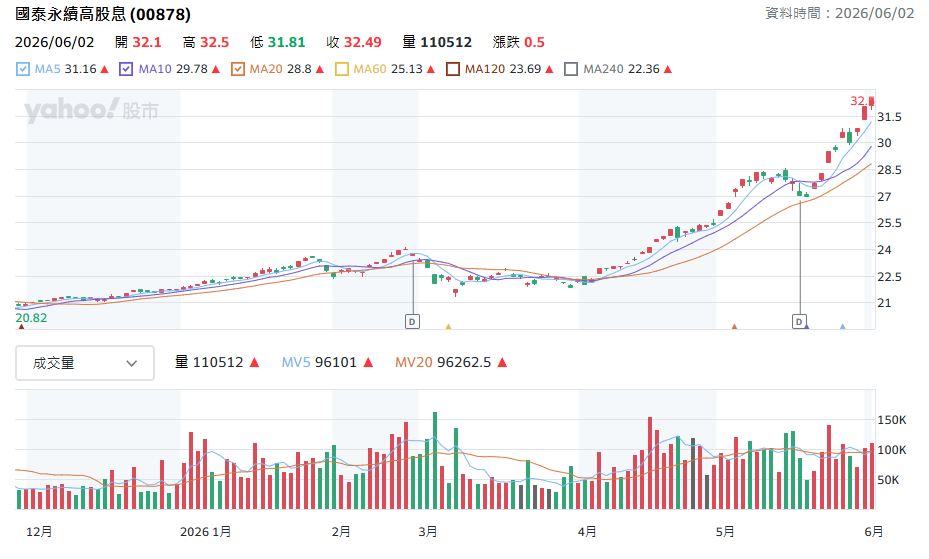Uncheck the MA20 moving average checkbox
This screenshot has width=929, height=559.
[x=238, y=69]
